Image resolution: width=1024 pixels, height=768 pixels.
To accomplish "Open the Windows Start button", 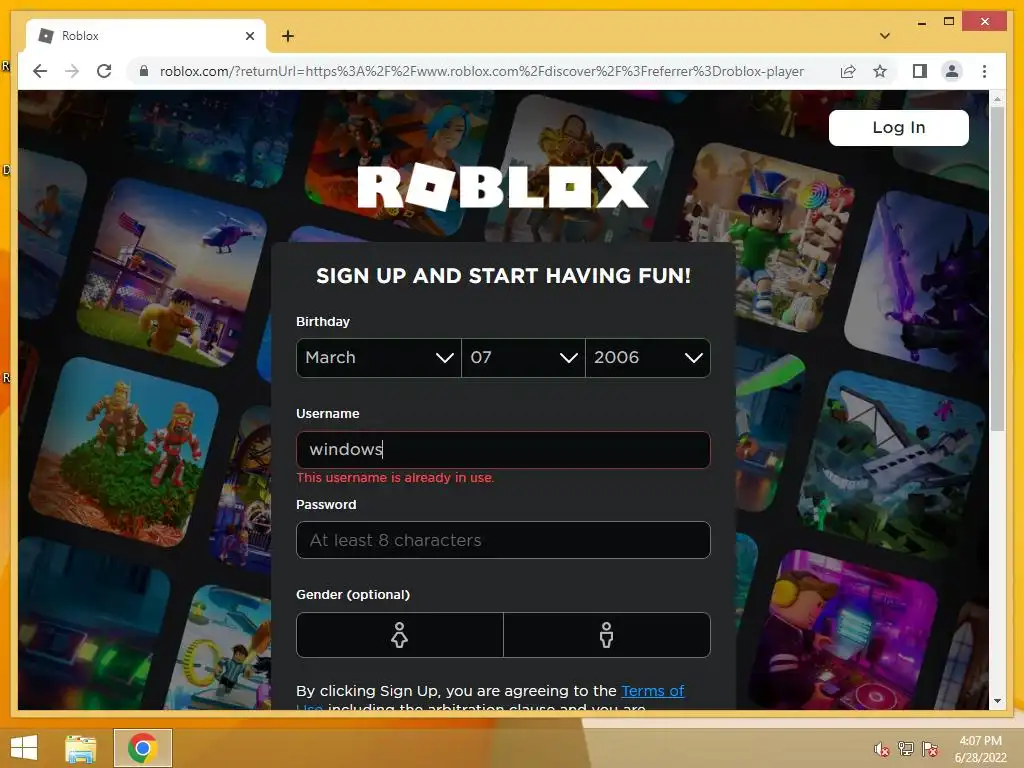I will pyautogui.click(x=24, y=748).
